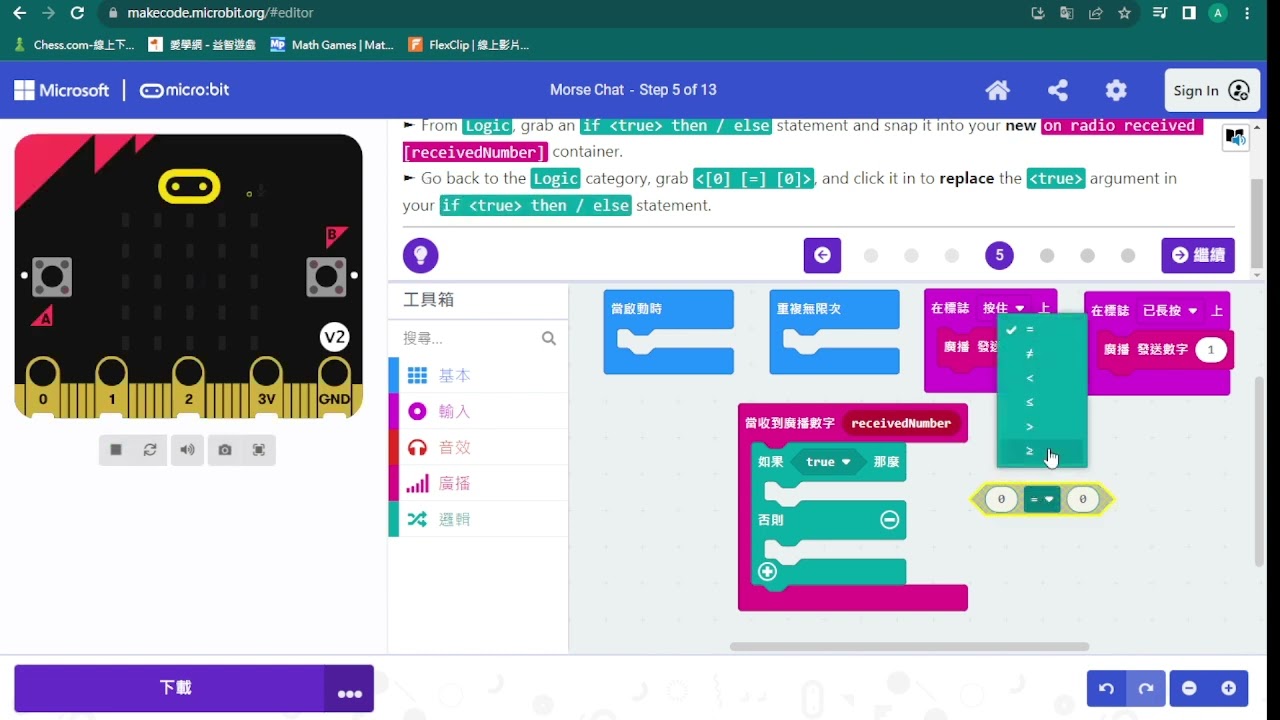
Task: Open the FlexClip bookmark
Action: click(468, 45)
